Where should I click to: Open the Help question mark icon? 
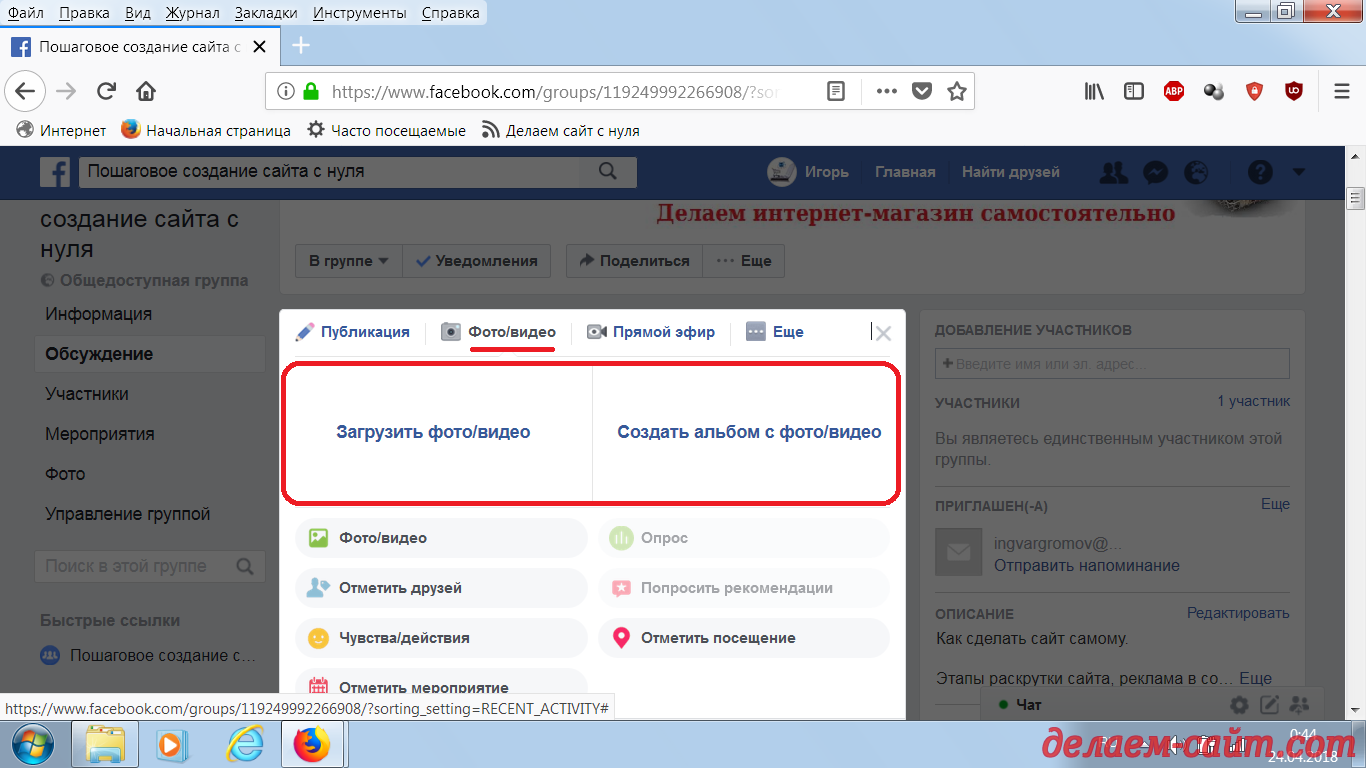point(1258,172)
